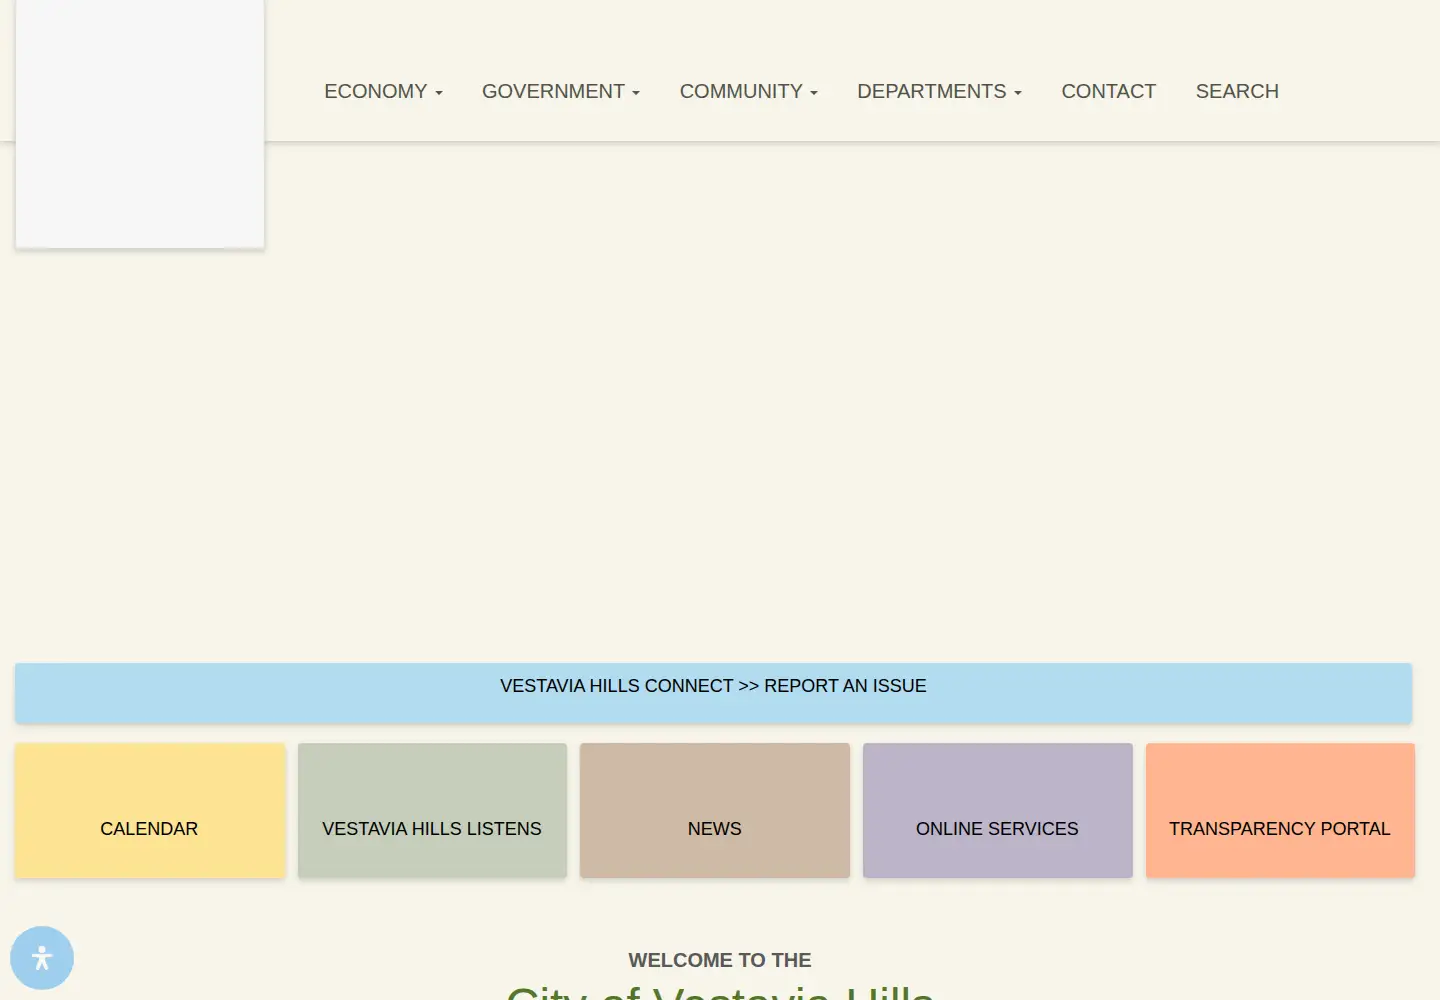Image resolution: width=1440 pixels, height=1000 pixels.
Task: Open the Search menu item
Action: (x=1237, y=91)
